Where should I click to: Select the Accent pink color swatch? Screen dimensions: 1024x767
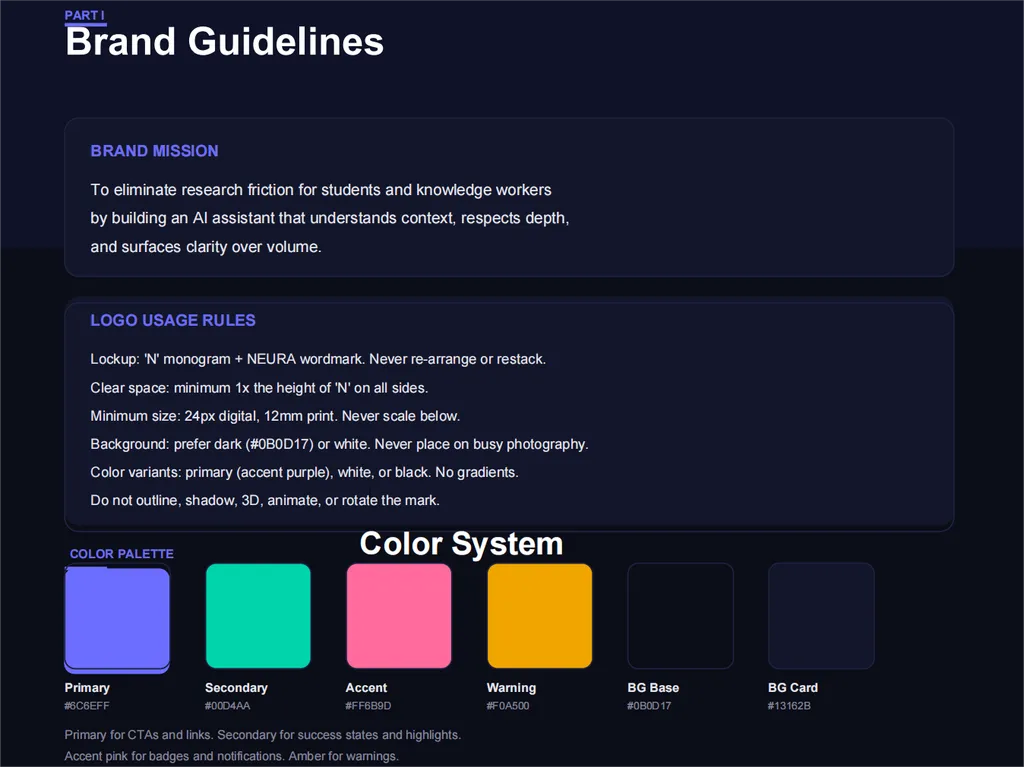tap(399, 616)
